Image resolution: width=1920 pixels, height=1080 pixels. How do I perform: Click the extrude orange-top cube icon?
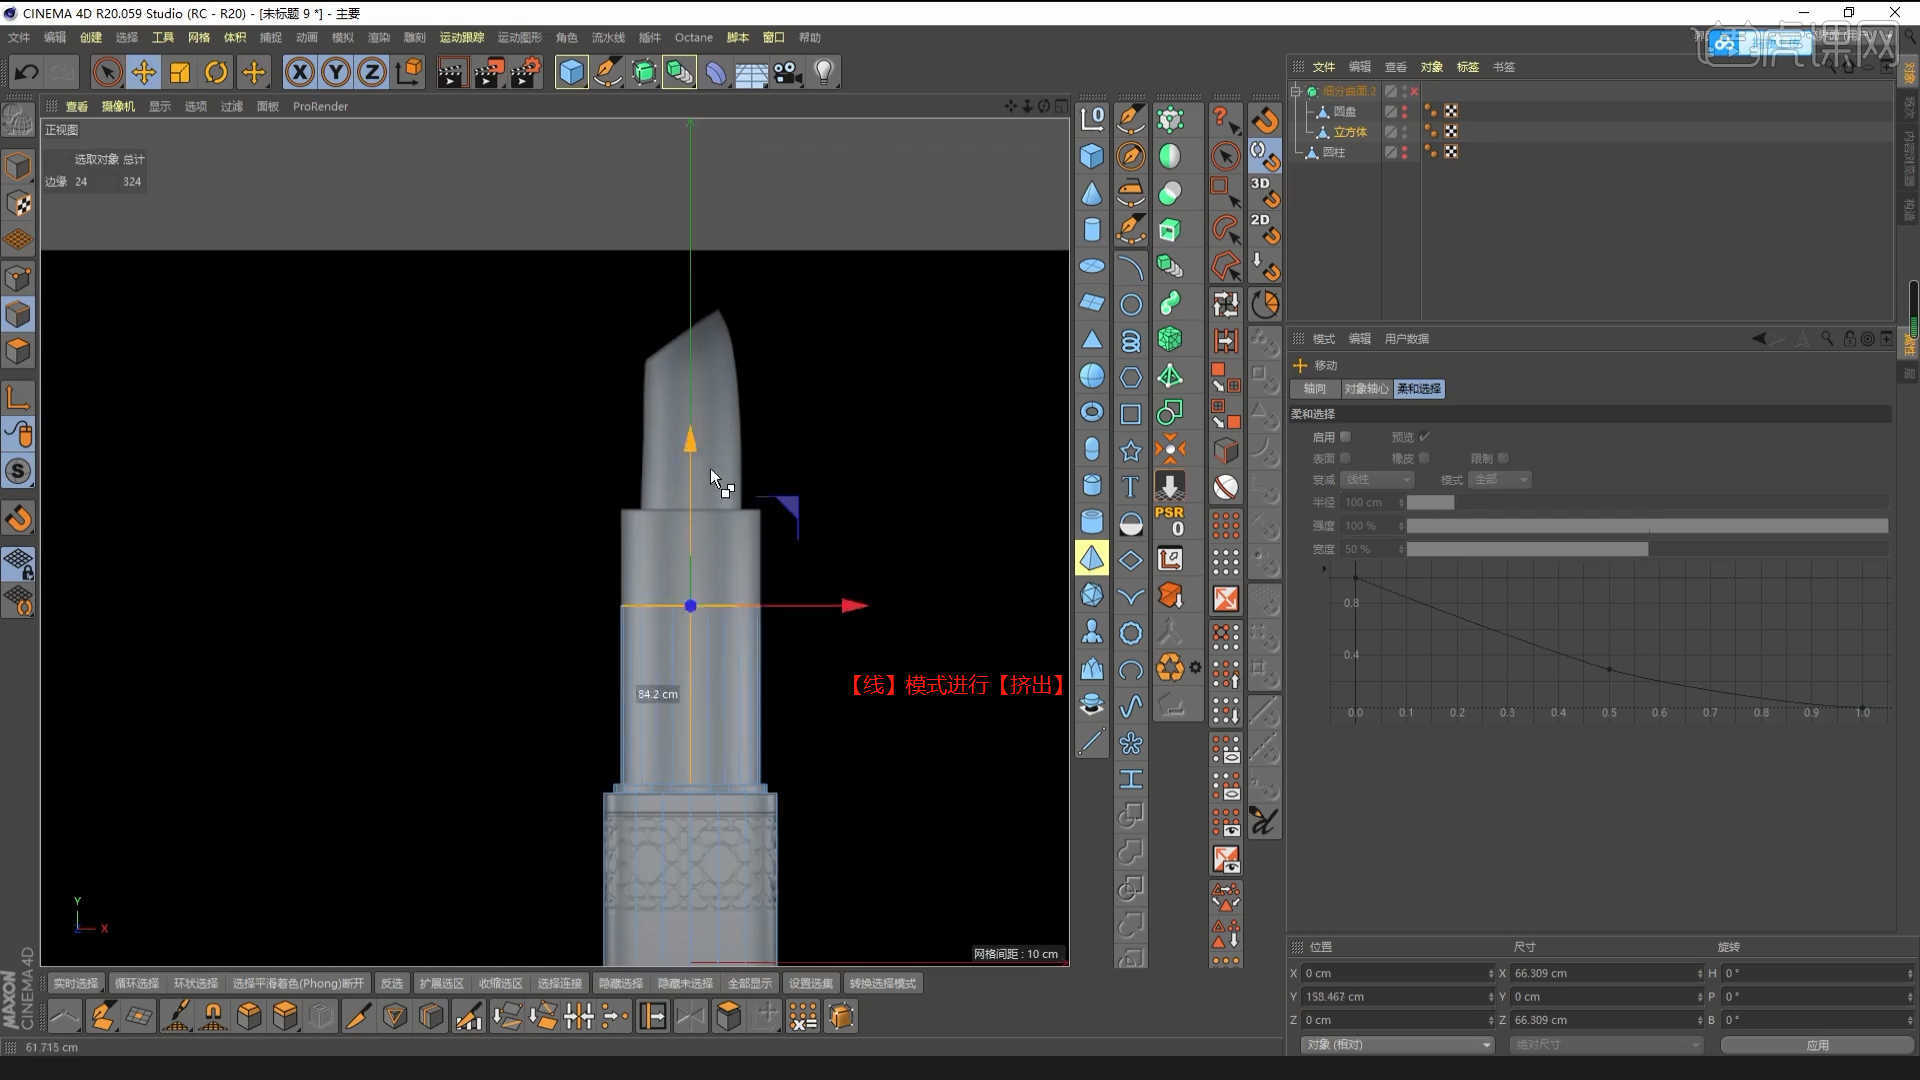point(285,1016)
